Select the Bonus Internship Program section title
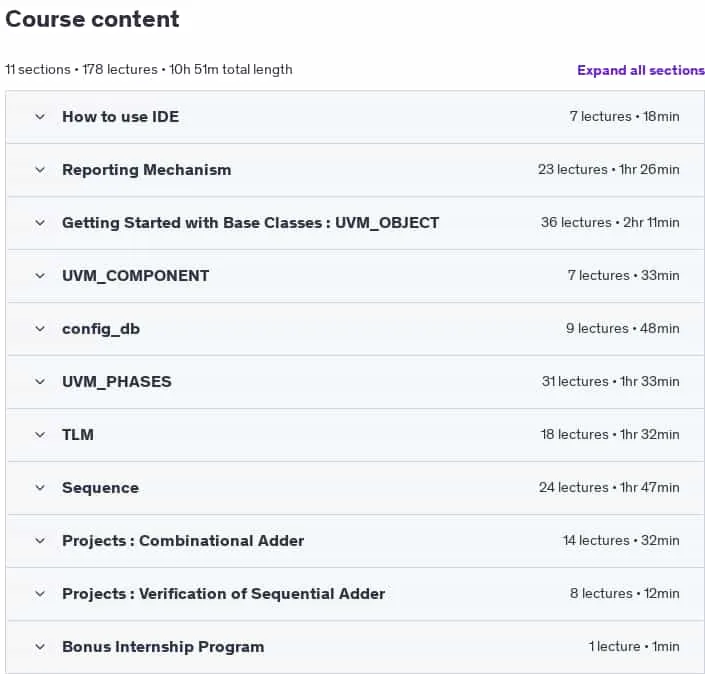The image size is (705, 674). pos(163,647)
